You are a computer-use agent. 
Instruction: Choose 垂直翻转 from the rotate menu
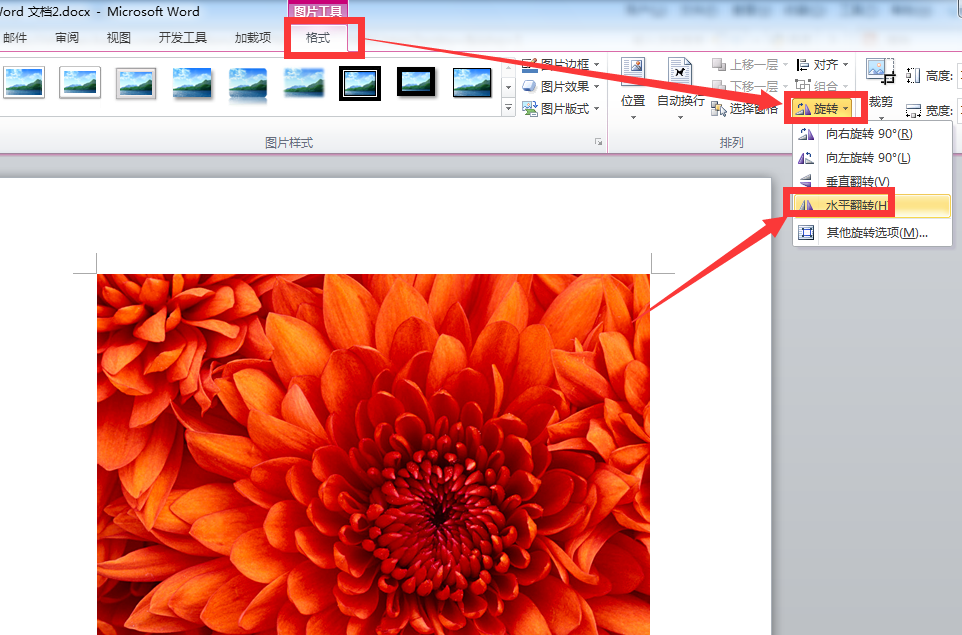click(x=872, y=182)
